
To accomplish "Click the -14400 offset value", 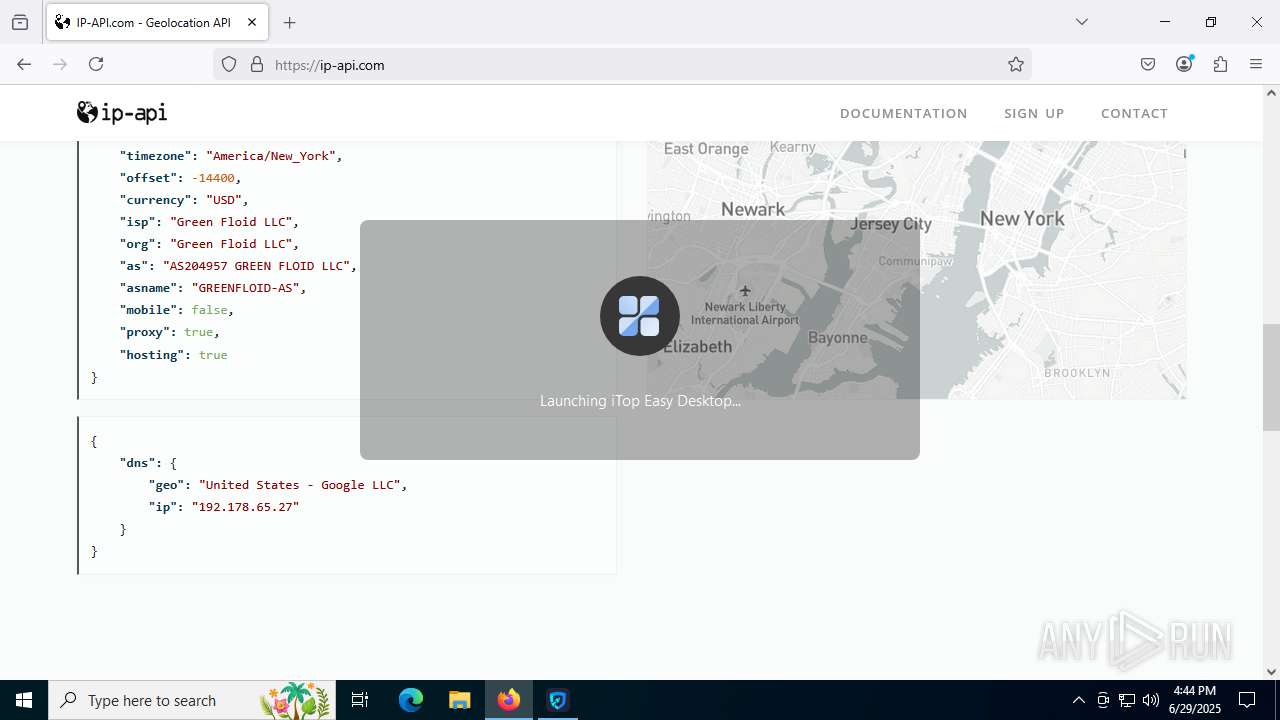I will pyautogui.click(x=213, y=178).
